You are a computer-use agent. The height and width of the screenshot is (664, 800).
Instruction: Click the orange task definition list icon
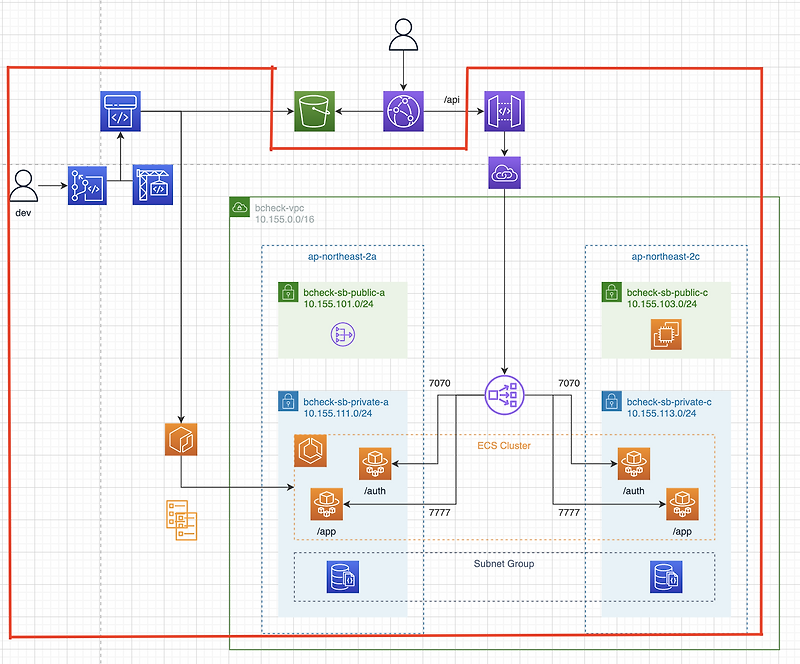tap(180, 522)
